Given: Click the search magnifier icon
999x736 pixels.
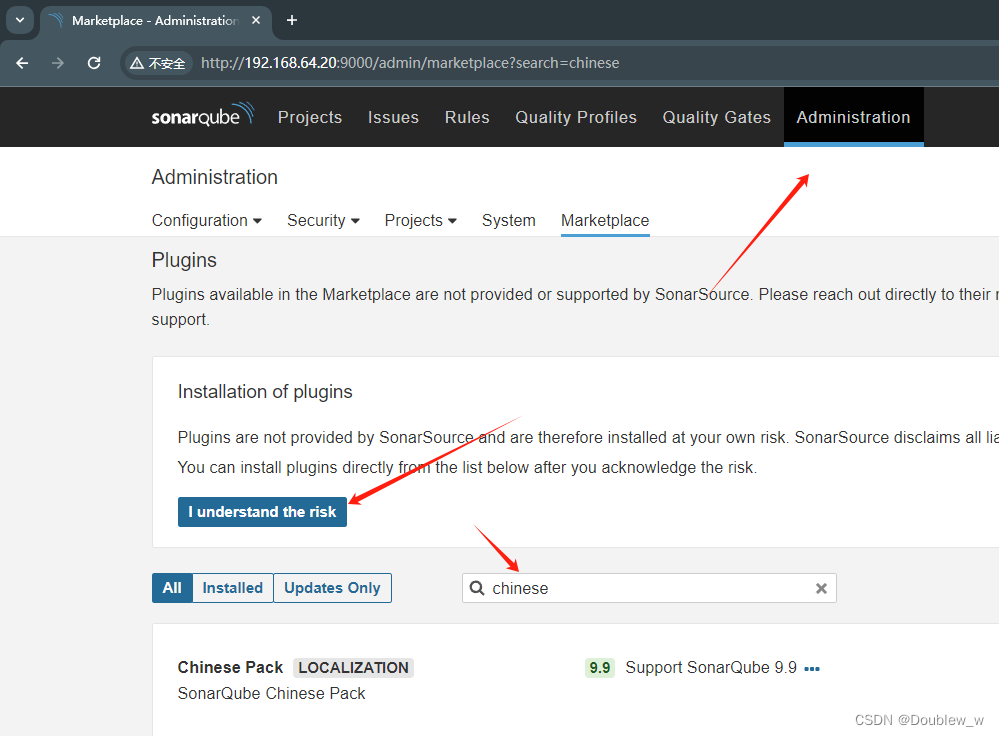Looking at the screenshot, I should [x=477, y=588].
